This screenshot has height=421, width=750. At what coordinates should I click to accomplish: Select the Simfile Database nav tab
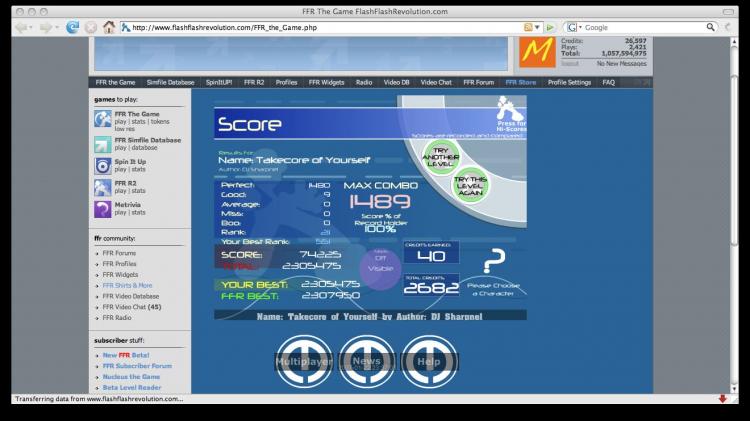(167, 82)
